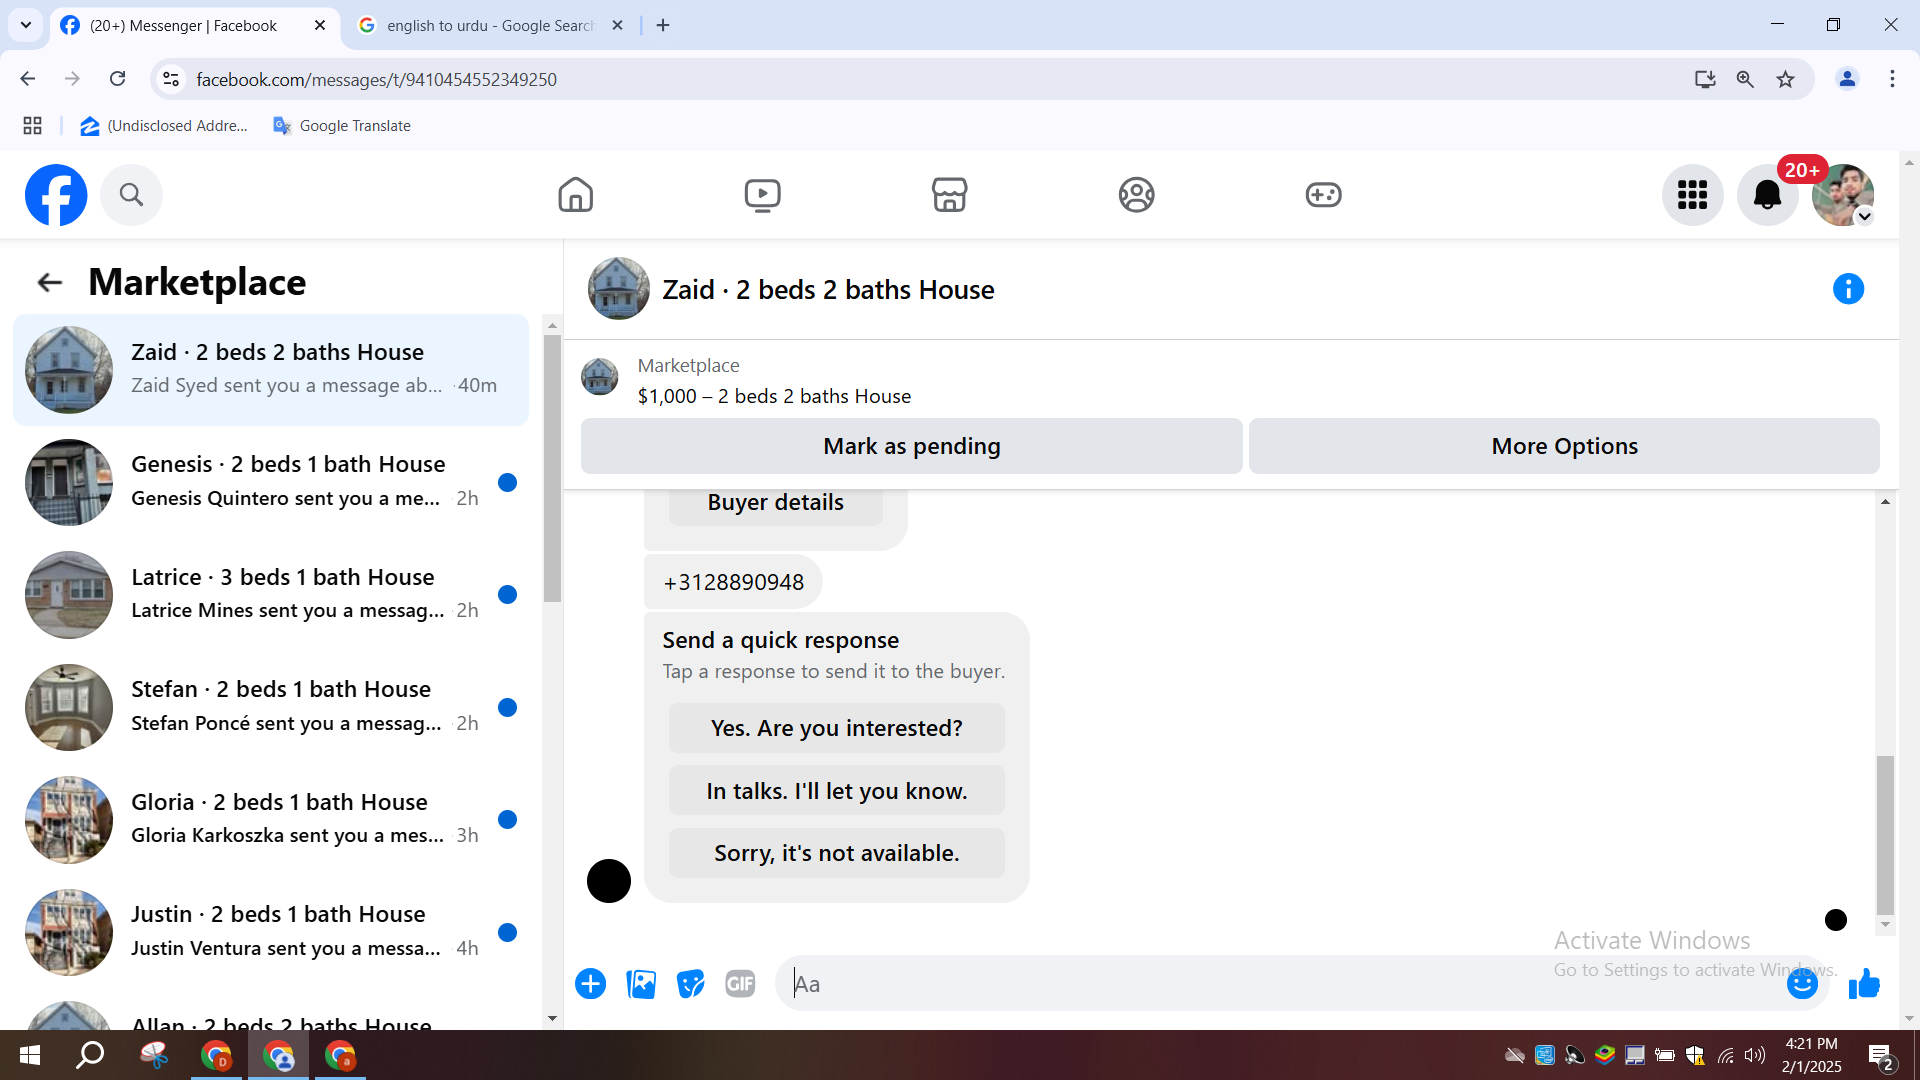Click Mark as pending button

pos(911,446)
